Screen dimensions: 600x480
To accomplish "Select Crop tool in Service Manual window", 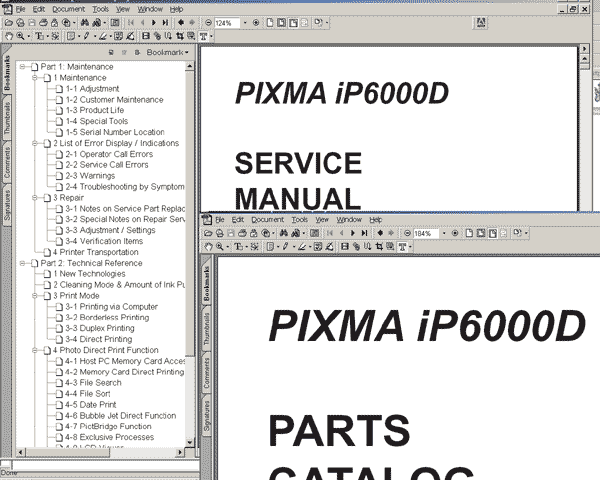I will pos(179,36).
